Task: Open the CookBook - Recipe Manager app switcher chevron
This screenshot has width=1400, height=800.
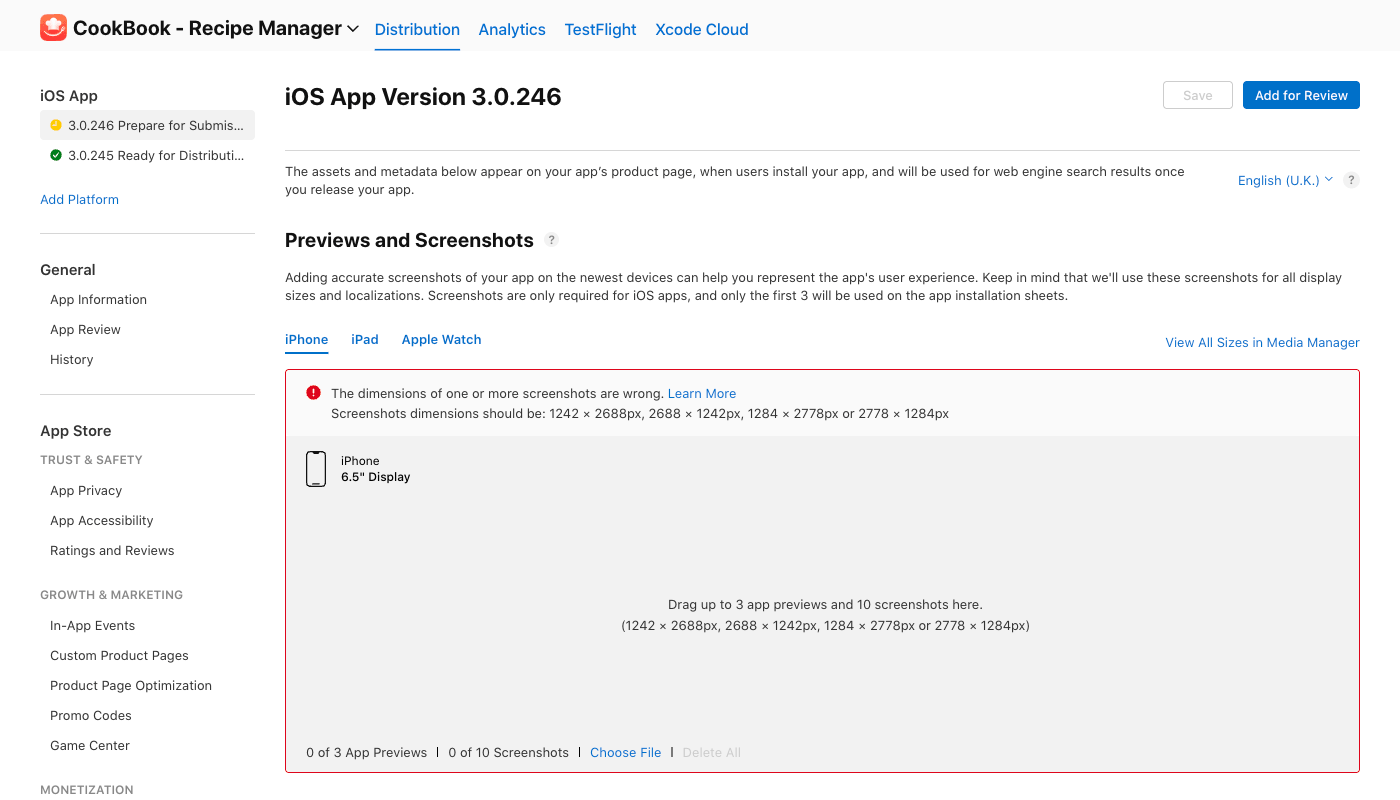Action: pyautogui.click(x=353, y=29)
